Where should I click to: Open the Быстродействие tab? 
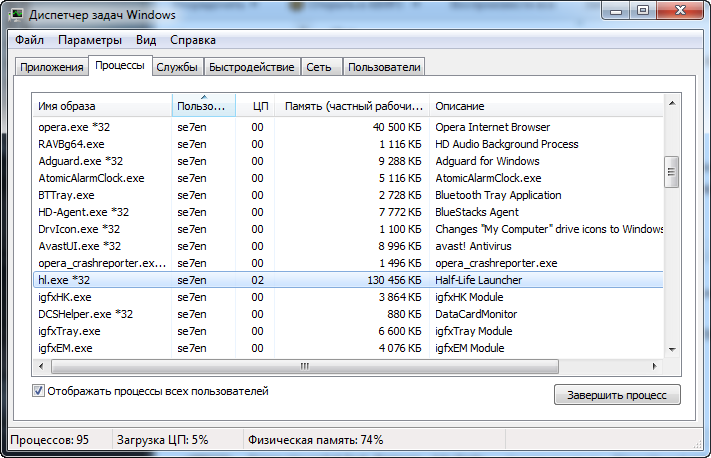pyautogui.click(x=252, y=67)
